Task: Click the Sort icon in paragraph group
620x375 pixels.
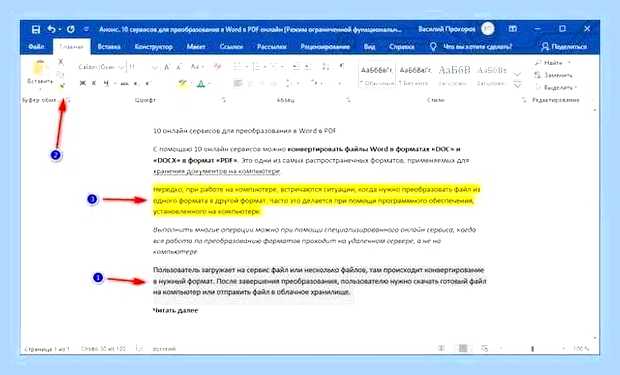Action: coord(325,66)
